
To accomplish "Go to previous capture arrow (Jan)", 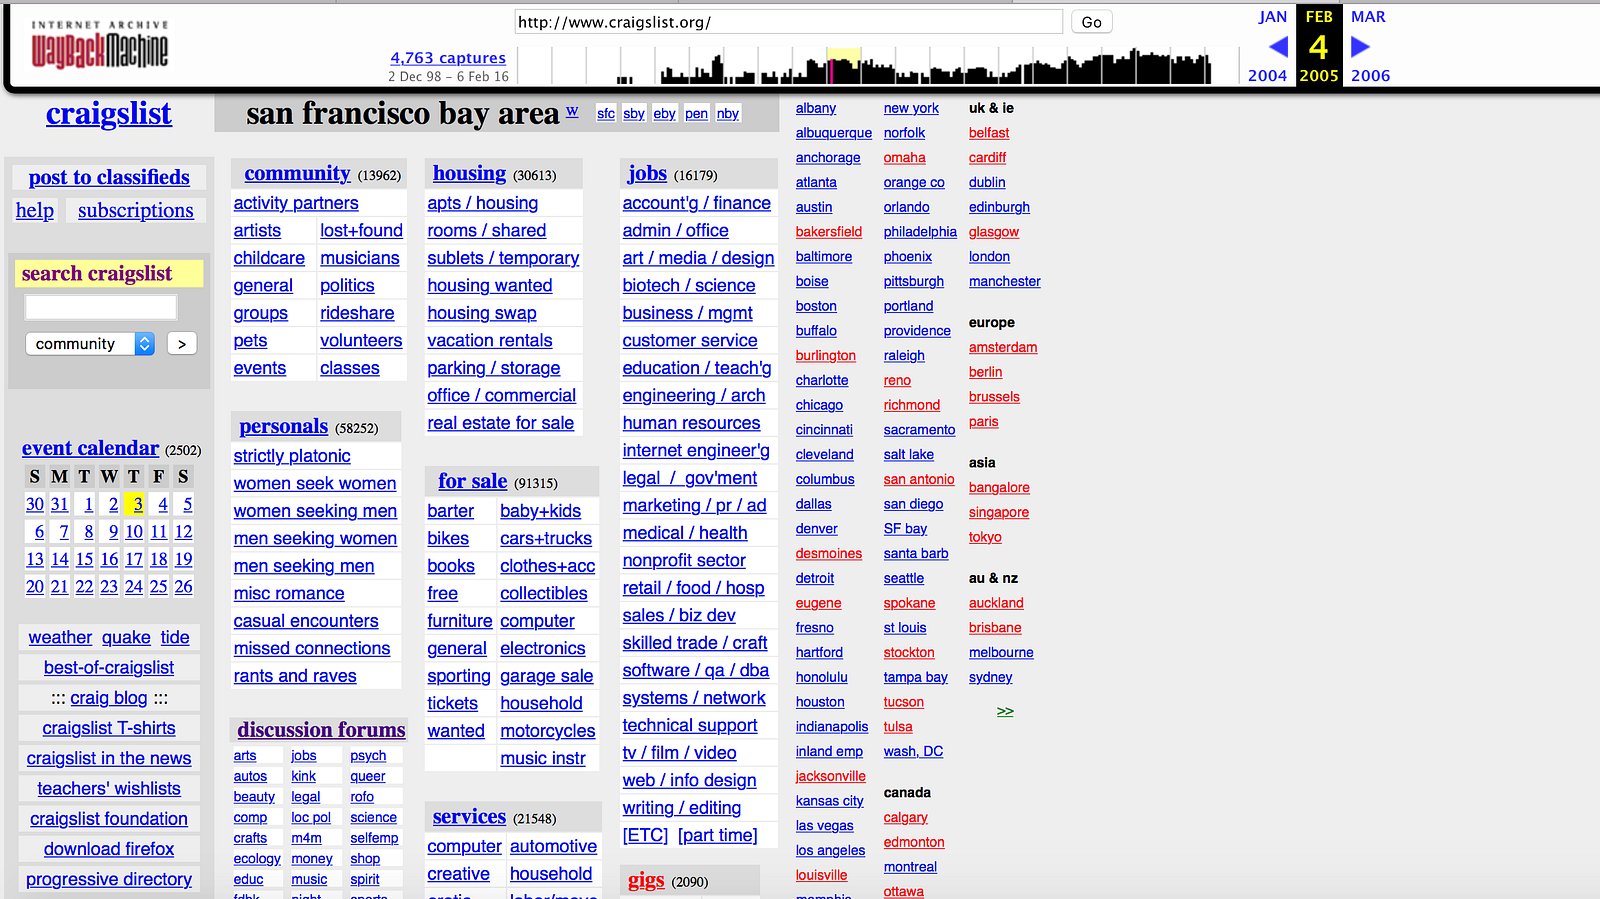I will pyautogui.click(x=1278, y=46).
